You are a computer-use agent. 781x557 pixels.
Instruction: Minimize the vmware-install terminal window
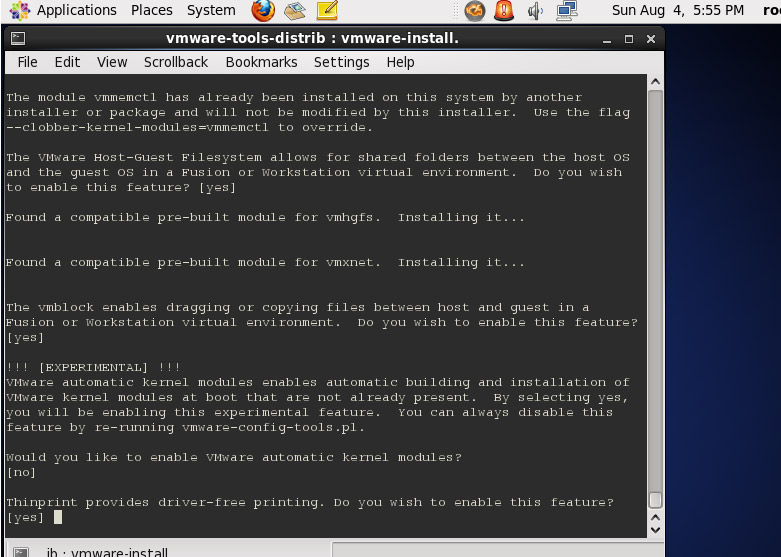[607, 39]
